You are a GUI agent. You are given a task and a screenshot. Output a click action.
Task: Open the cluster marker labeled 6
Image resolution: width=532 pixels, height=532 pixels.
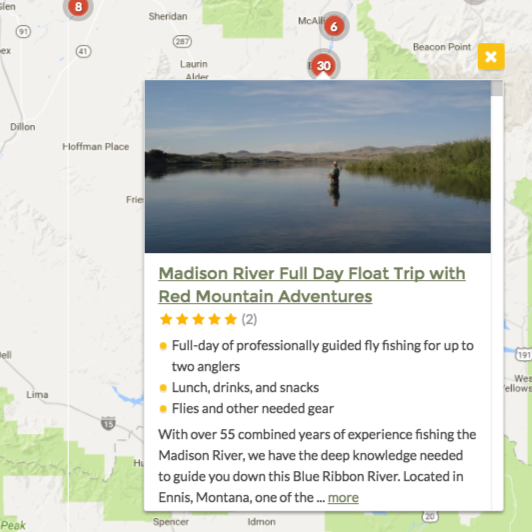click(x=334, y=26)
